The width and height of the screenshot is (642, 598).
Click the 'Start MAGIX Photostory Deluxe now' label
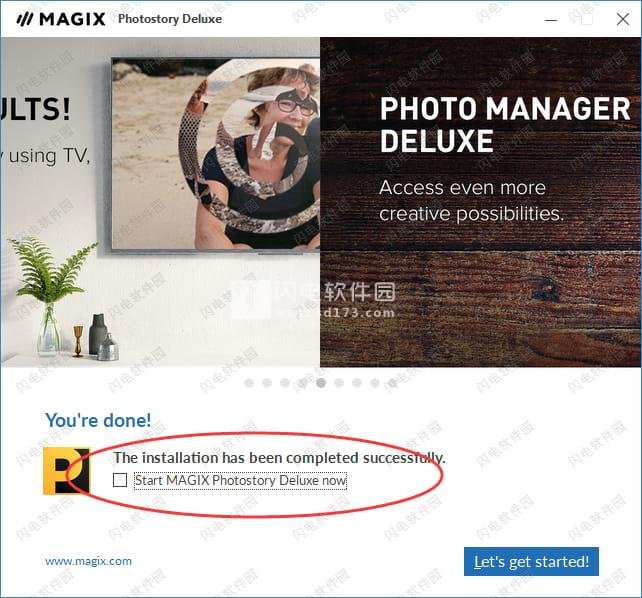tap(241, 480)
